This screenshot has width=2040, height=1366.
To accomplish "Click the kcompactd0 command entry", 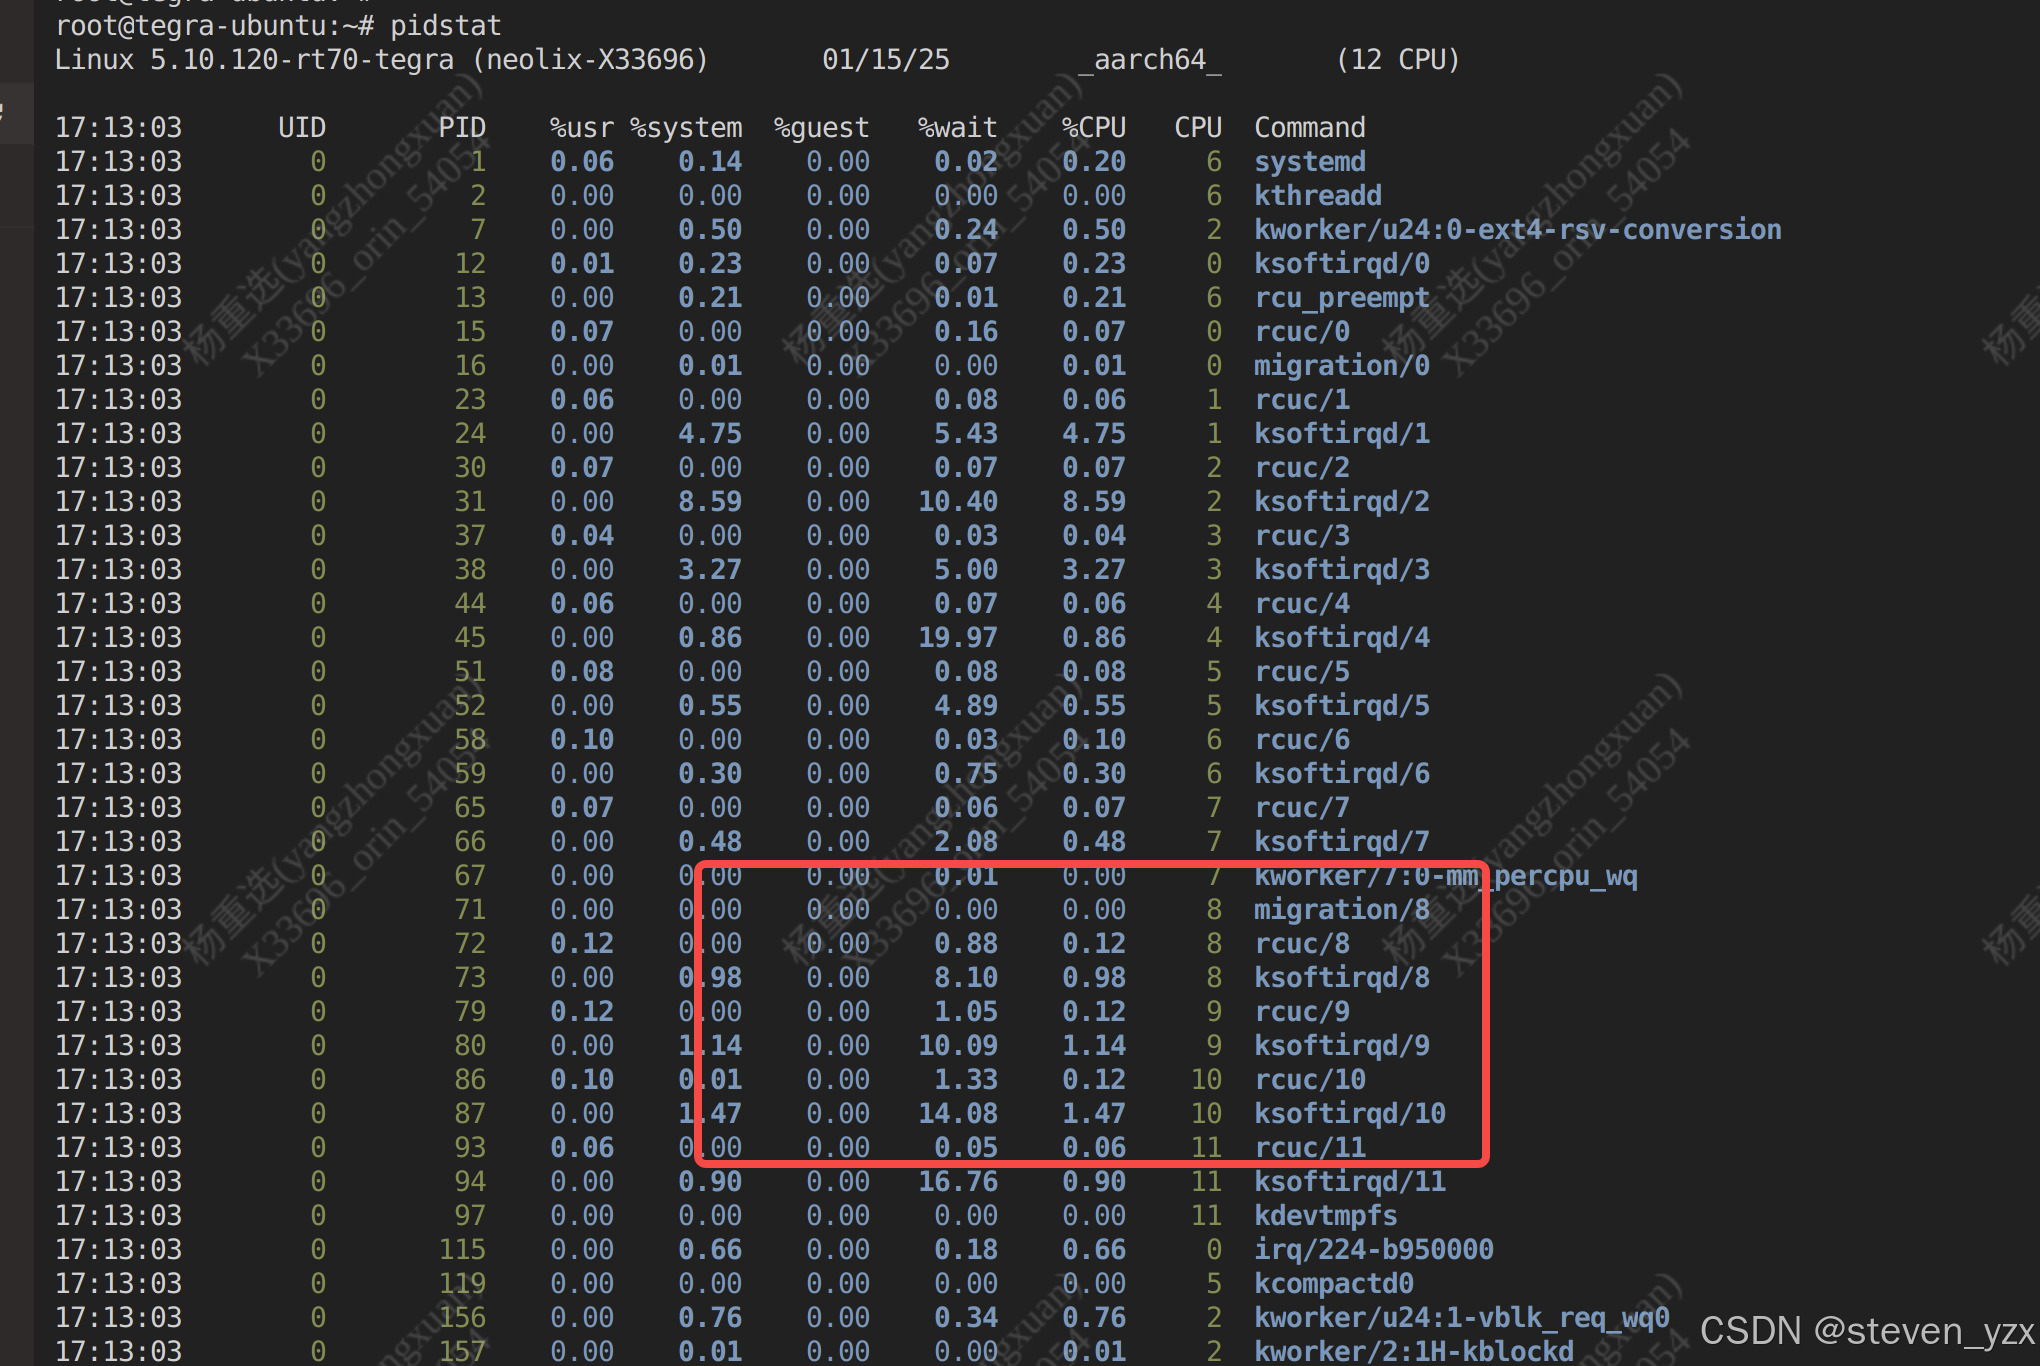I will [x=1333, y=1284].
